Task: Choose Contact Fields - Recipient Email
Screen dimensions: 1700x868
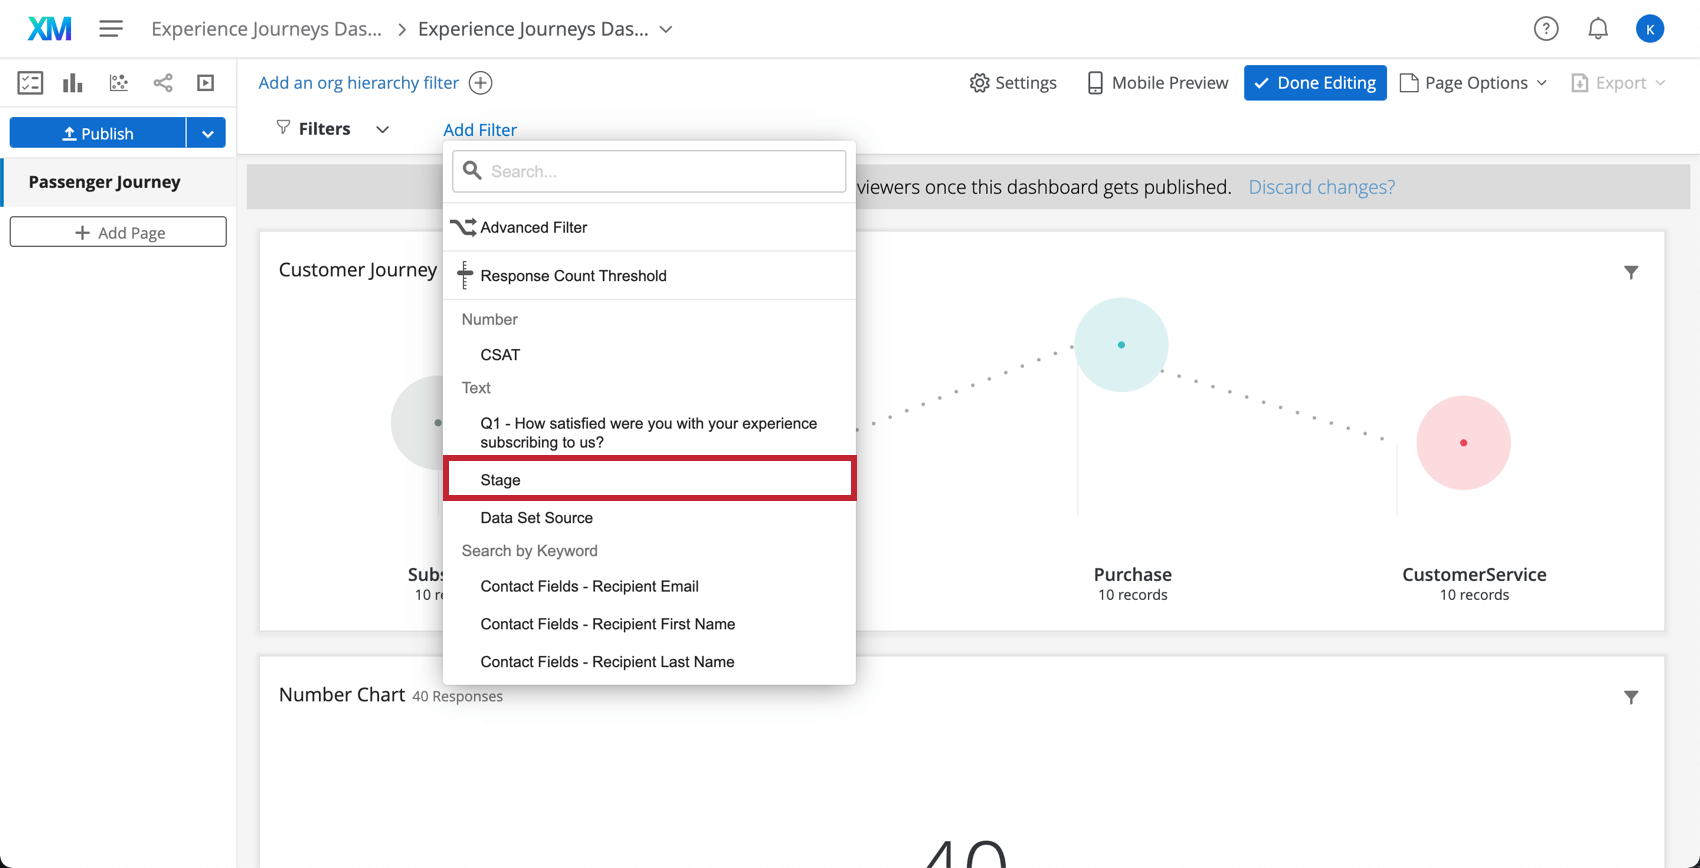Action: (649, 586)
